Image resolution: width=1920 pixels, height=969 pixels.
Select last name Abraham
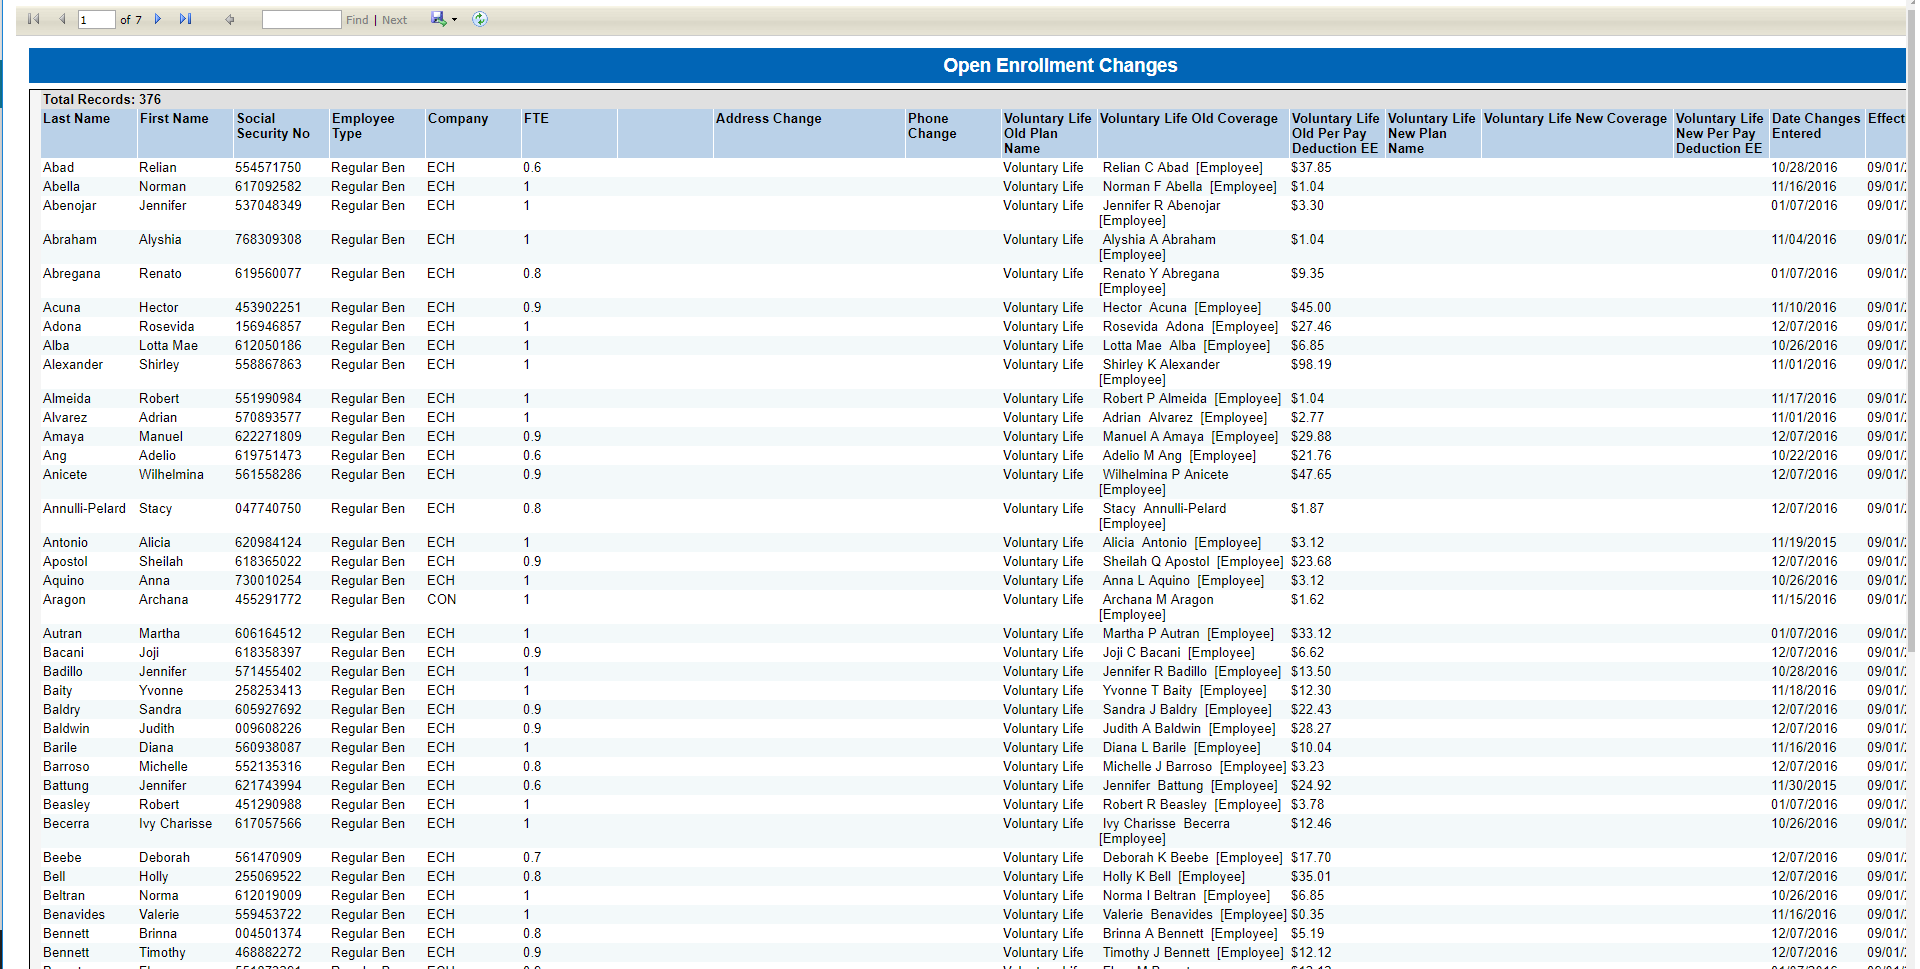70,239
